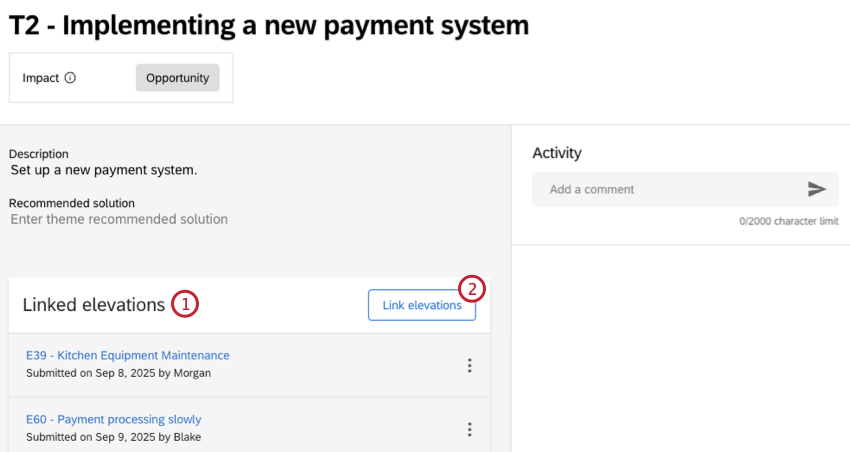Click red annotation marker number 1
This screenshot has width=850, height=452.
184,304
